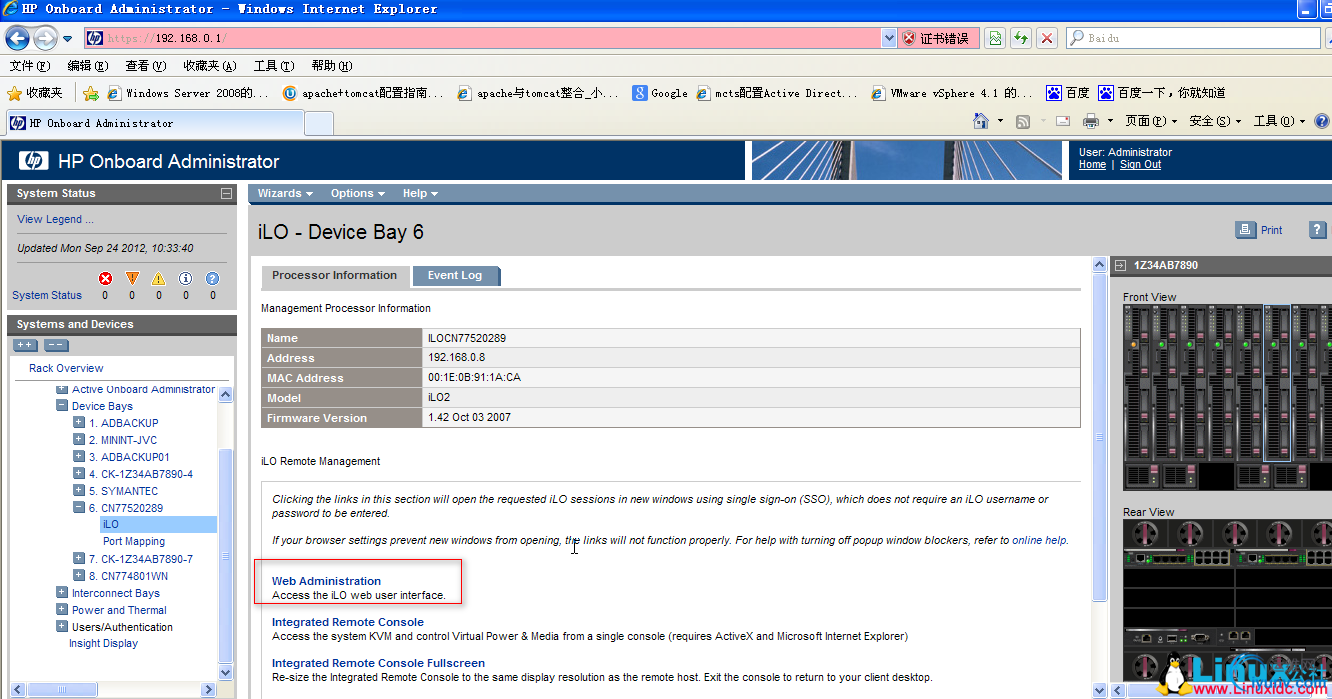The height and width of the screenshot is (699, 1332).
Task: Open the address bar dropdown arrow
Action: coord(889,38)
